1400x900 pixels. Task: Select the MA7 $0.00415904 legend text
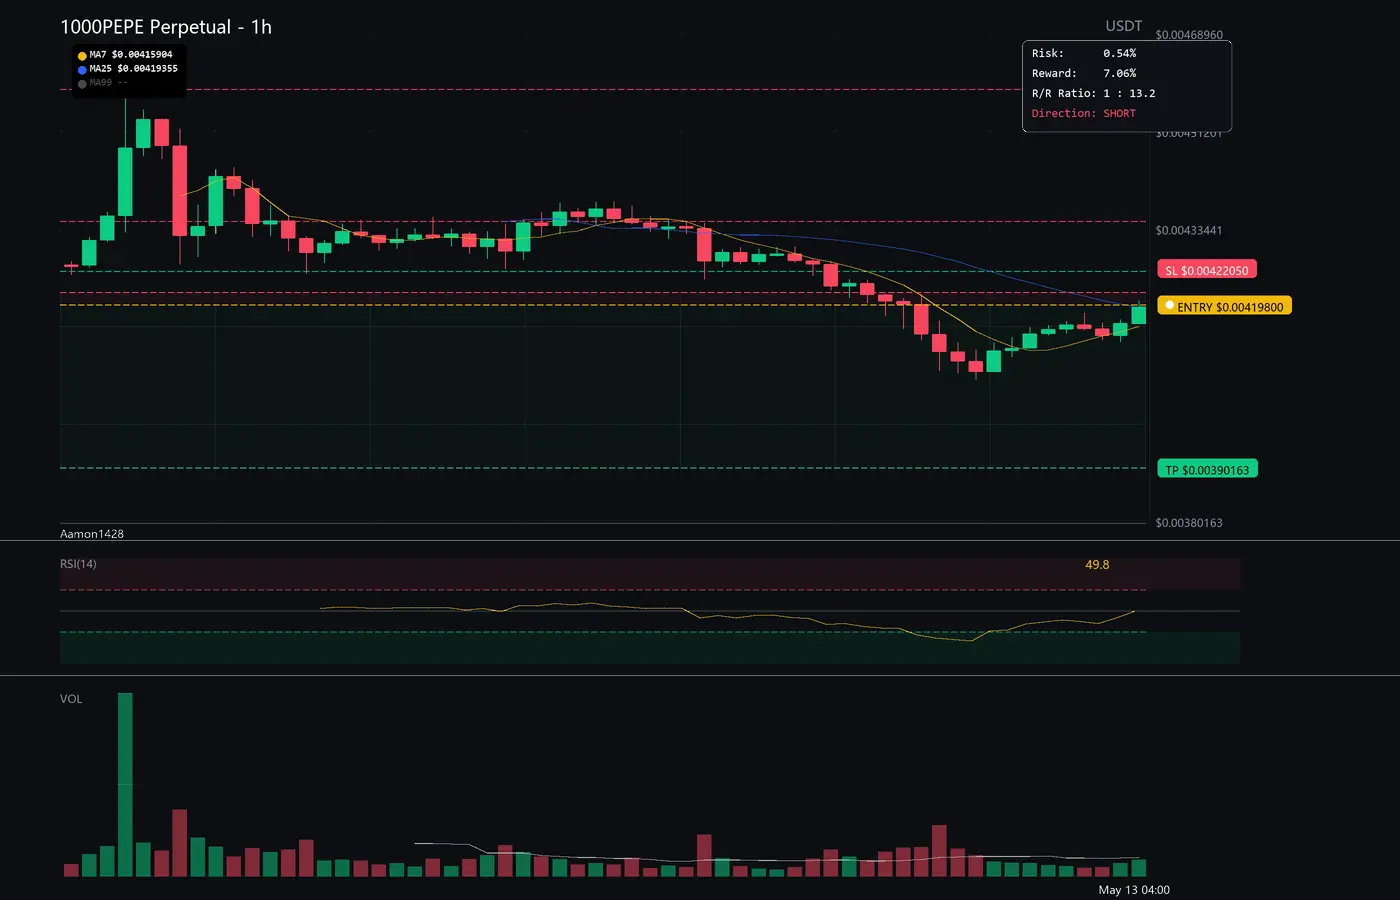(131, 55)
